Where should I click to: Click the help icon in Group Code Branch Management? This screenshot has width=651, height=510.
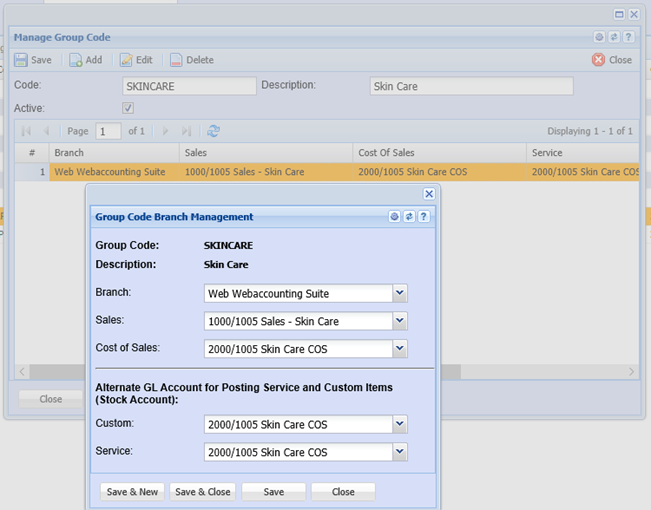[424, 216]
